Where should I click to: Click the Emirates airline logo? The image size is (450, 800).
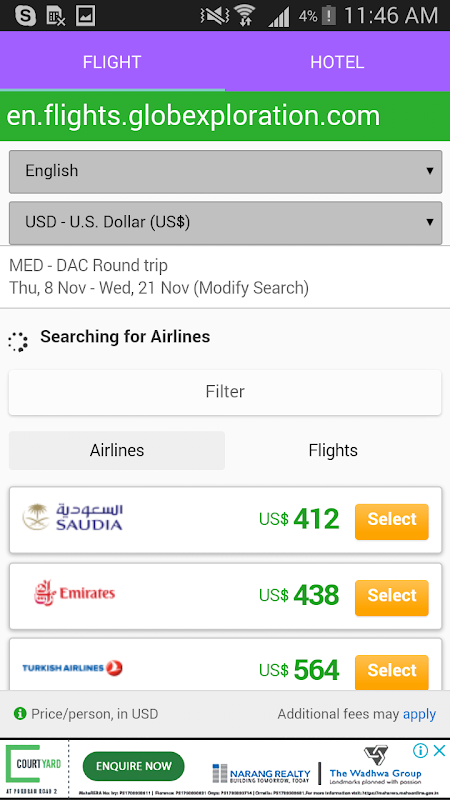tap(74, 593)
